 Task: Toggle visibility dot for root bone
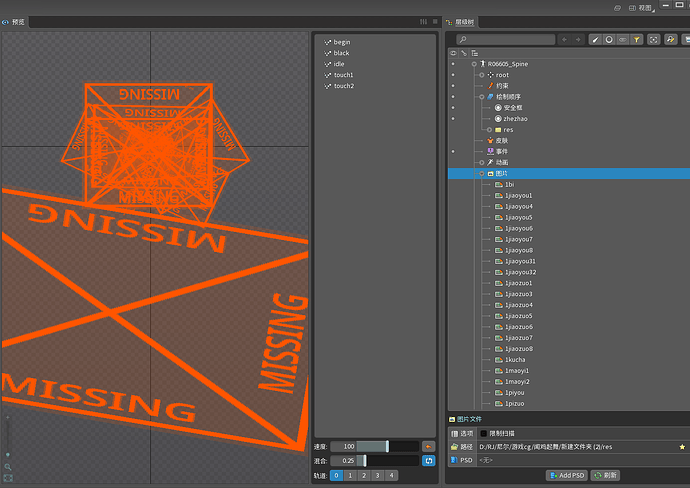(x=453, y=75)
